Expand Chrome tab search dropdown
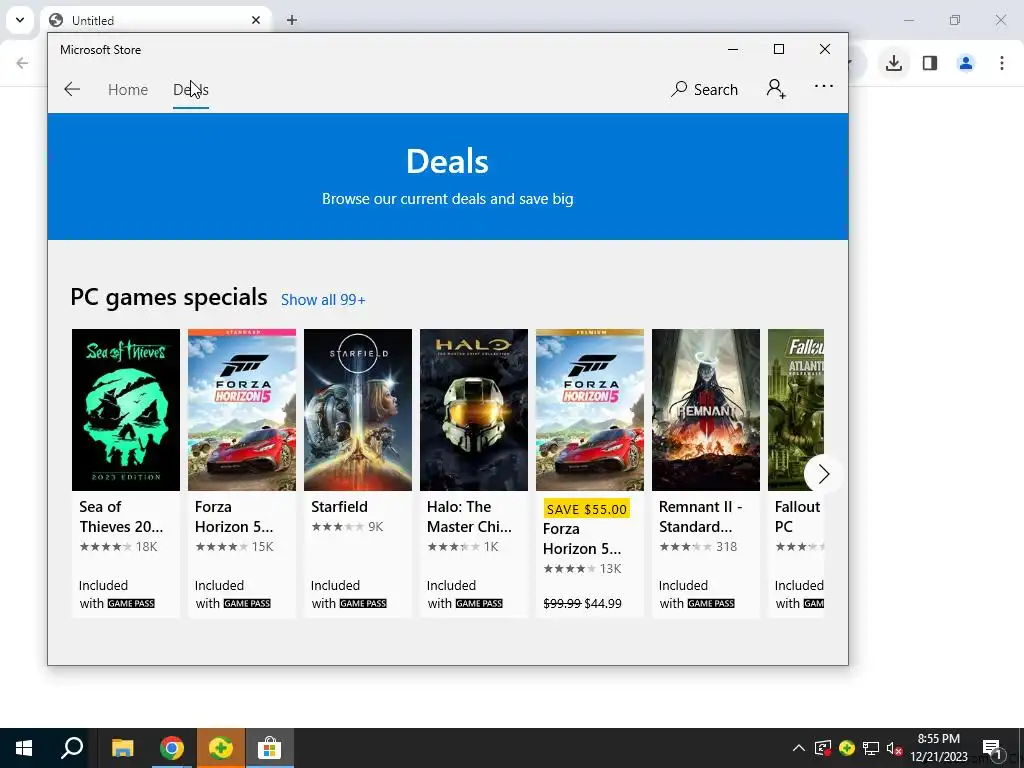Image resolution: width=1024 pixels, height=768 pixels. pos(20,20)
